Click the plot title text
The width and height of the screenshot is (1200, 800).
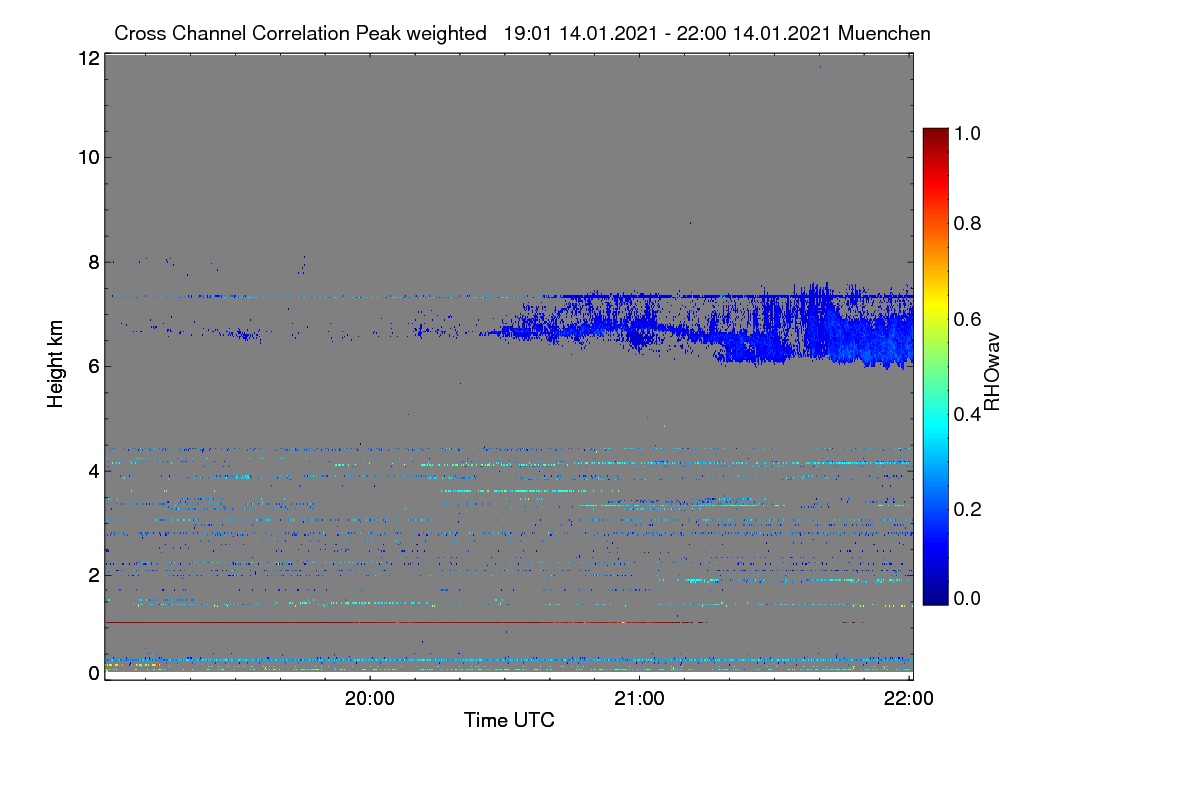(x=522, y=33)
